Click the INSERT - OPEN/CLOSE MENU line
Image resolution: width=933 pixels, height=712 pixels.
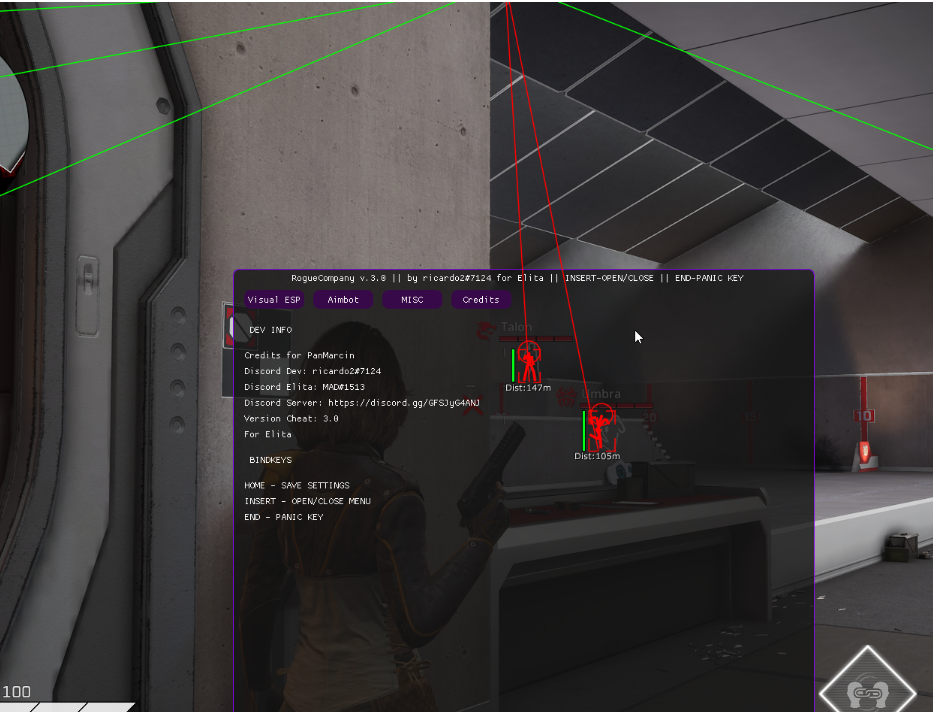pyautogui.click(x=307, y=501)
